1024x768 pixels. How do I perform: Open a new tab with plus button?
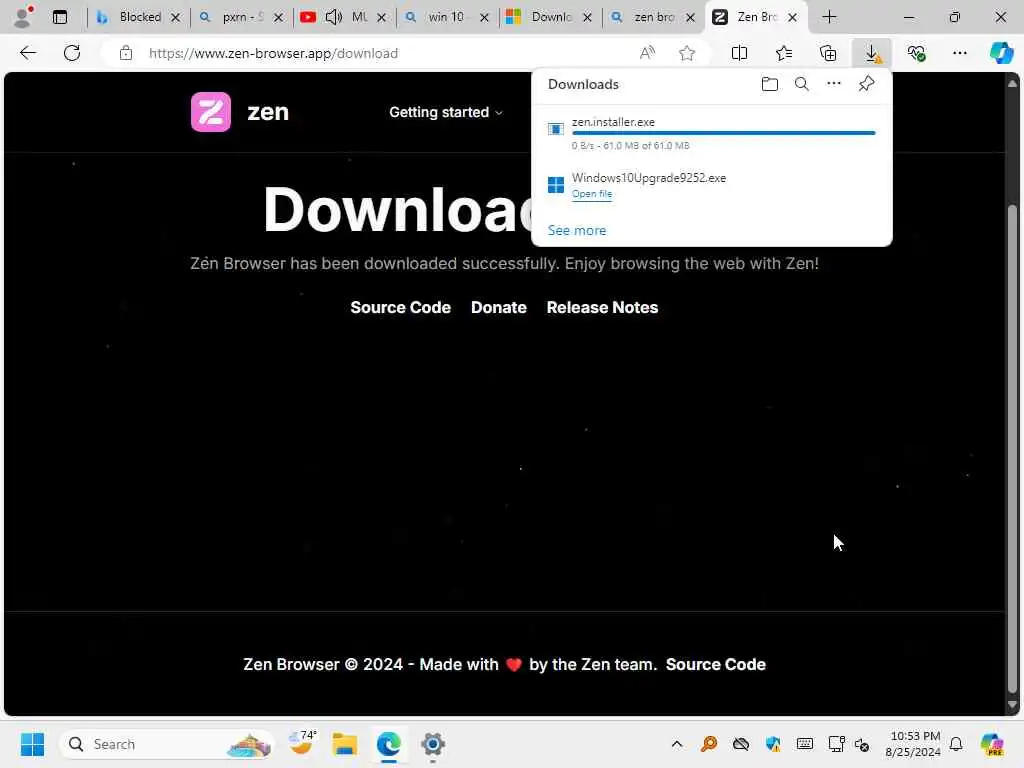(x=829, y=17)
